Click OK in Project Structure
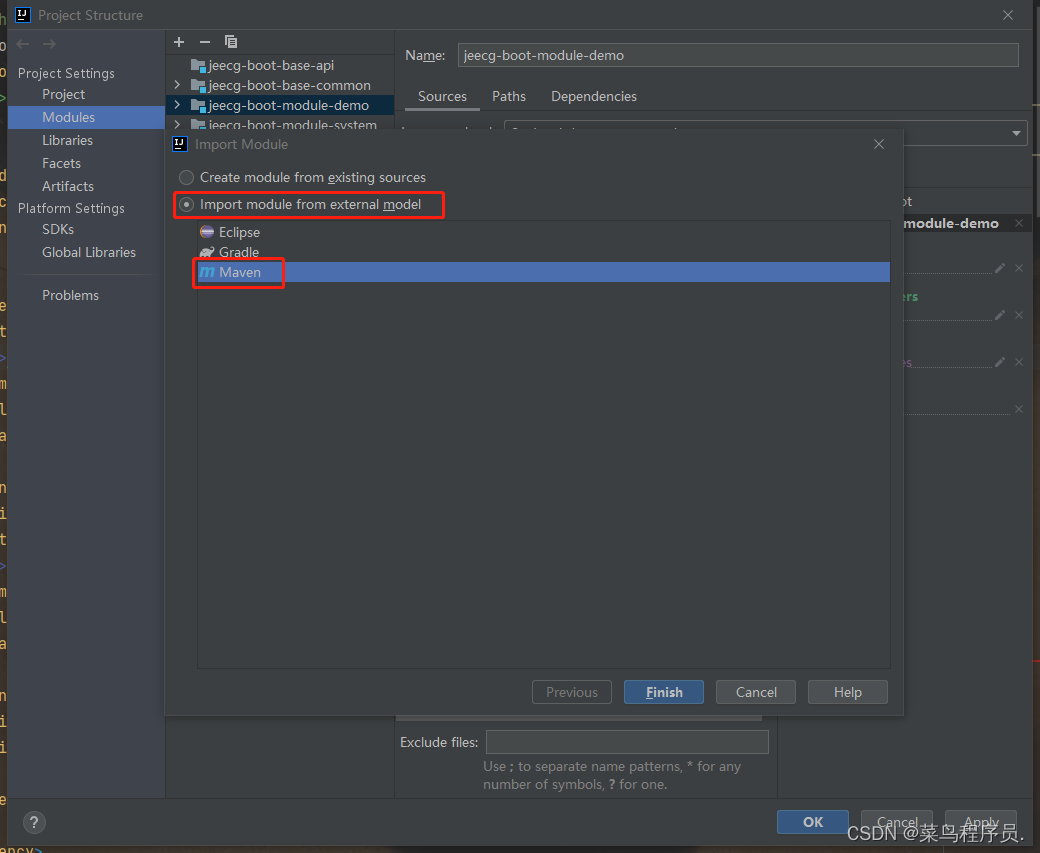Screen dimensions: 1040x853 [812, 822]
